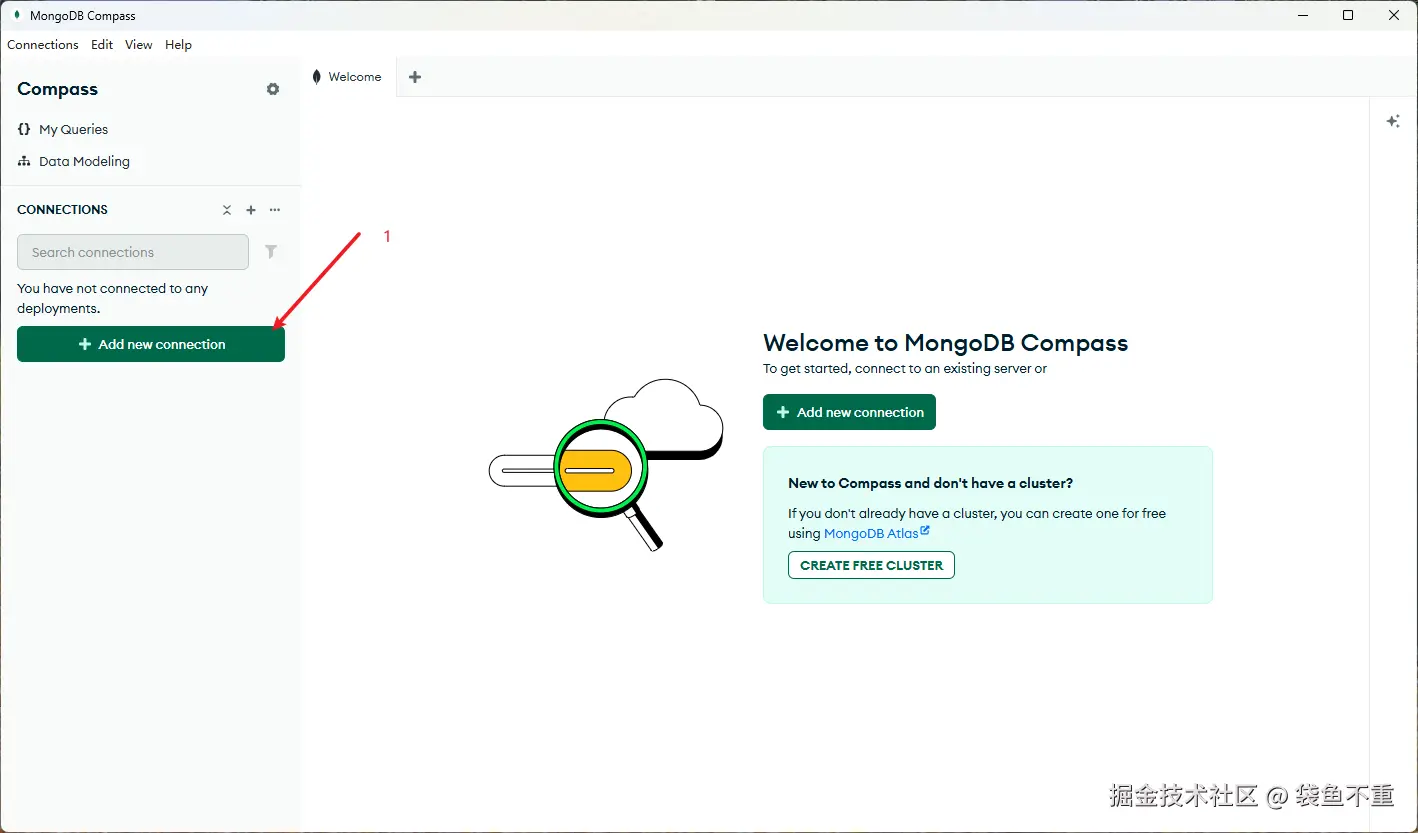The height and width of the screenshot is (833, 1418).
Task: Open the Edit menu
Action: pyautogui.click(x=102, y=45)
